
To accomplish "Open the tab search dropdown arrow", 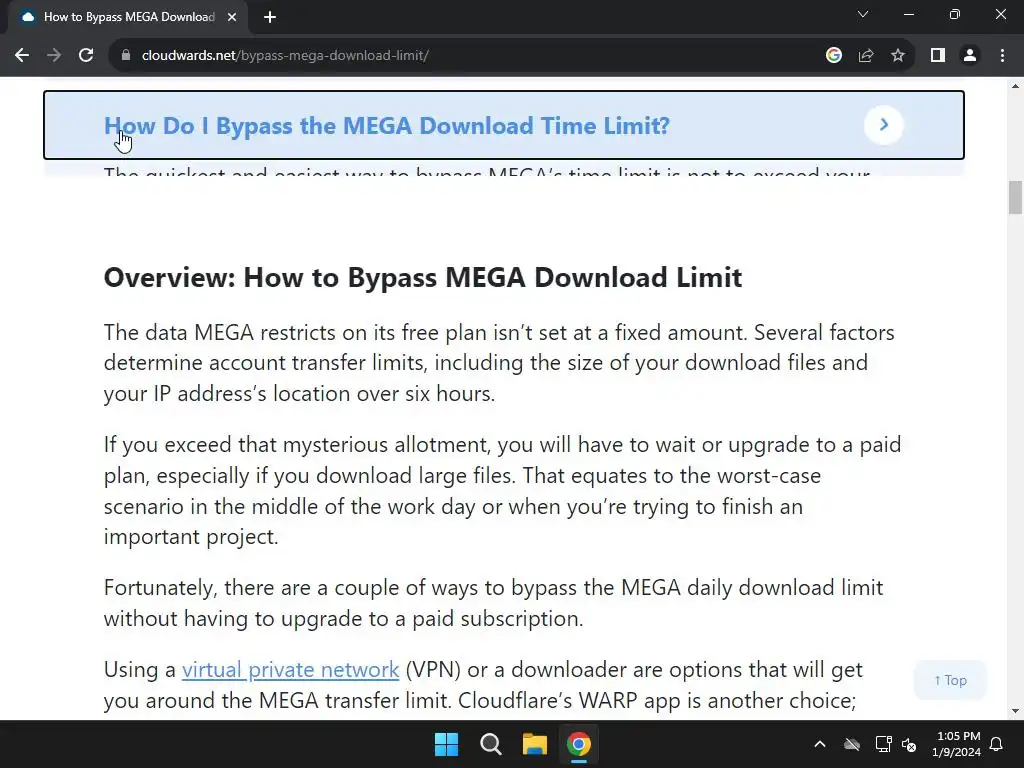I will tap(863, 14).
